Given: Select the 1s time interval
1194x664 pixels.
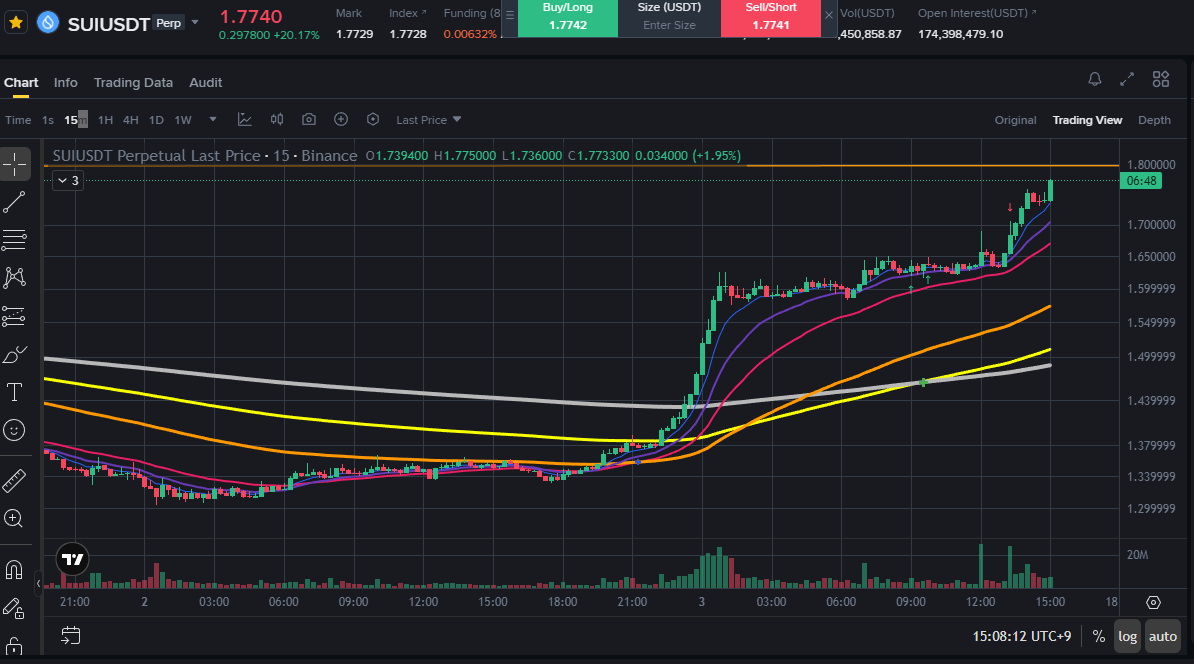Looking at the screenshot, I should point(48,120).
